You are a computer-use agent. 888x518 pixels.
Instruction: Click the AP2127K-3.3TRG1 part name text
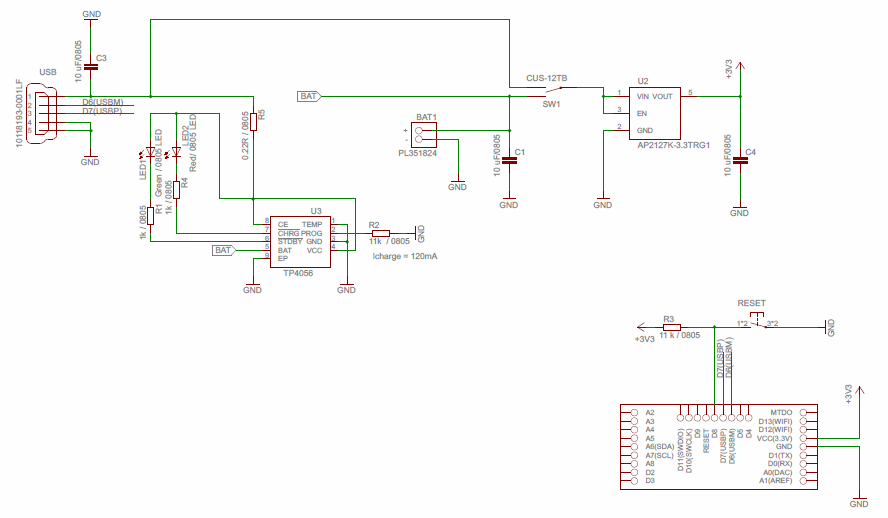coord(673,145)
